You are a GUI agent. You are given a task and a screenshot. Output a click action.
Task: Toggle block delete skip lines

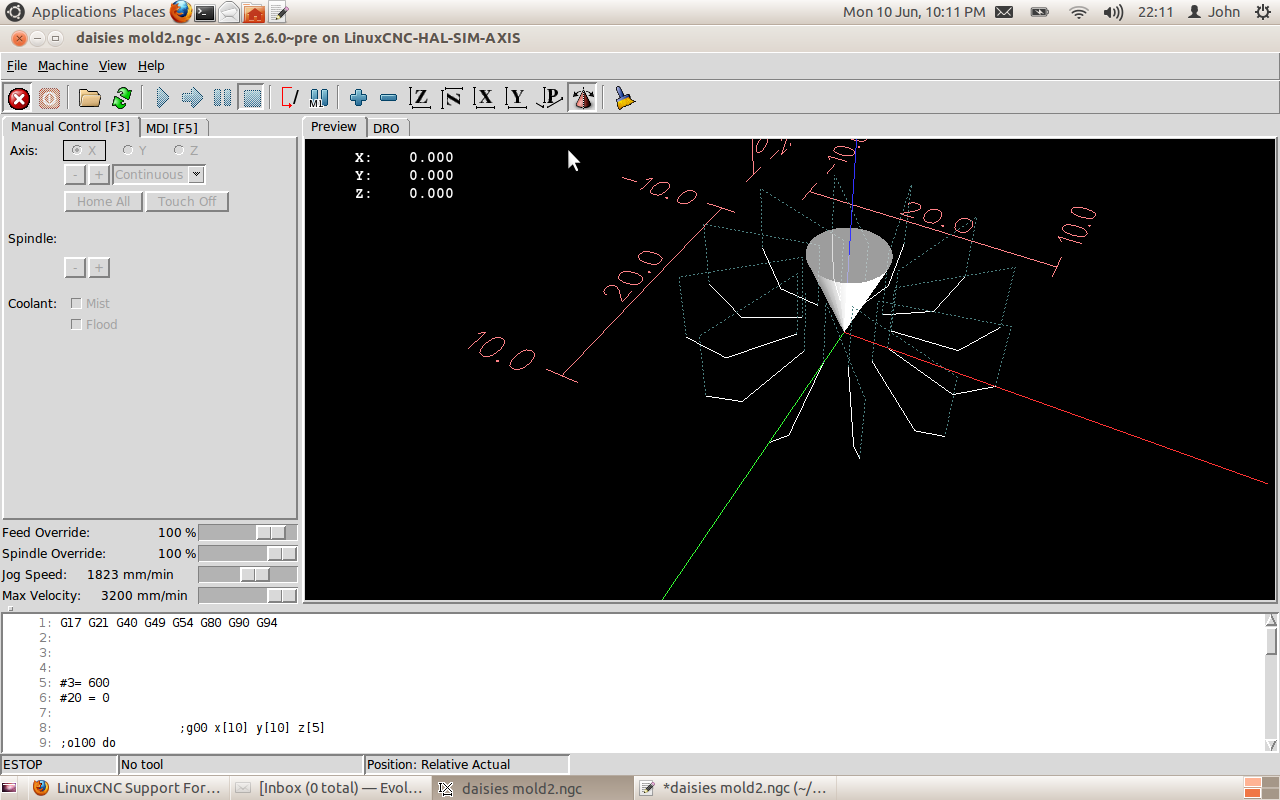pyautogui.click(x=290, y=98)
